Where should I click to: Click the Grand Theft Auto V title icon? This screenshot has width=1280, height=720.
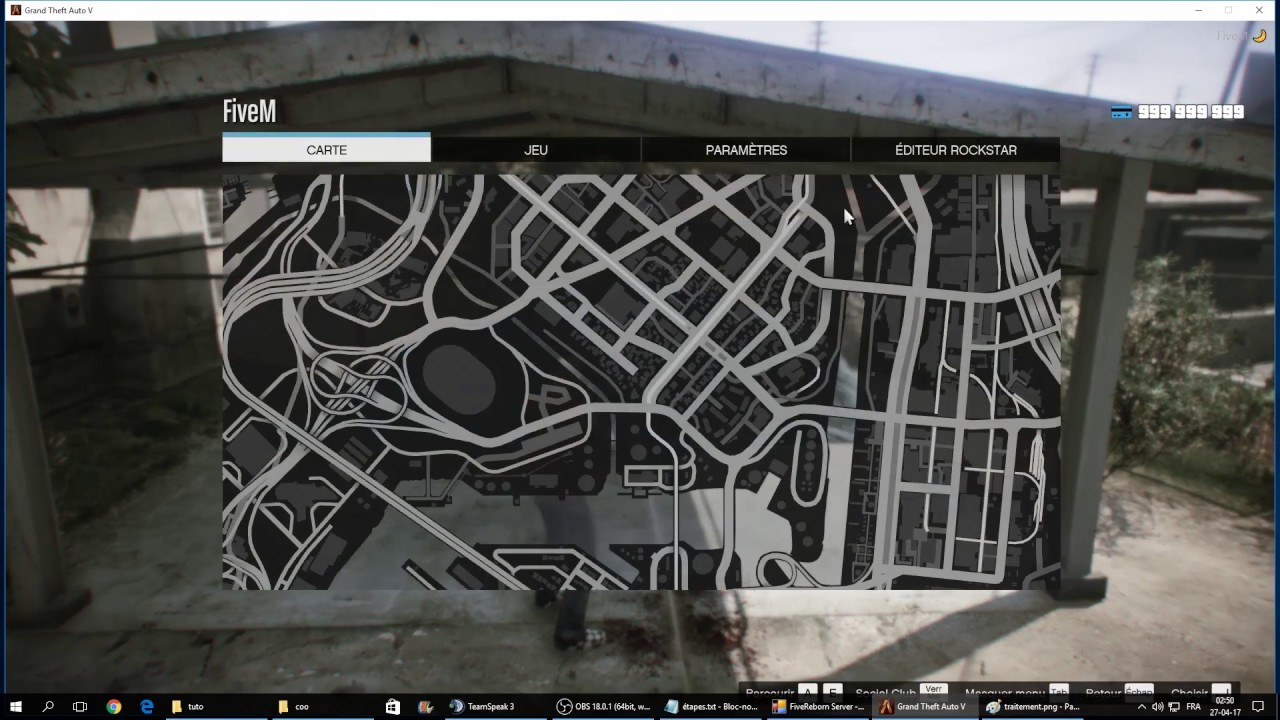15,10
